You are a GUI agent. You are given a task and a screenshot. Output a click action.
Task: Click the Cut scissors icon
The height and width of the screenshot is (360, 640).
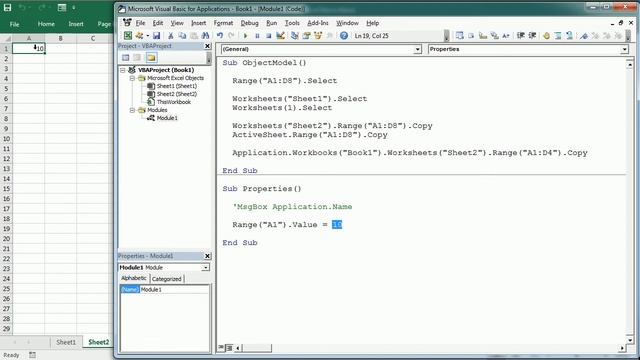pyautogui.click(x=171, y=36)
